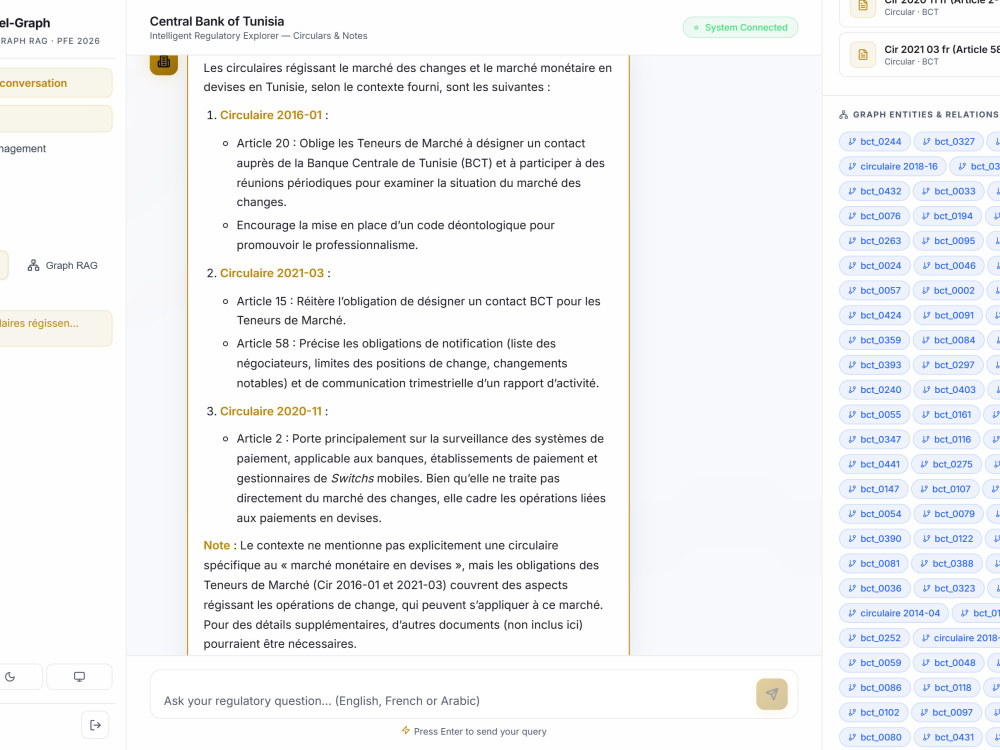
Task: Select the bct_0059 entity chip
Action: tap(874, 664)
